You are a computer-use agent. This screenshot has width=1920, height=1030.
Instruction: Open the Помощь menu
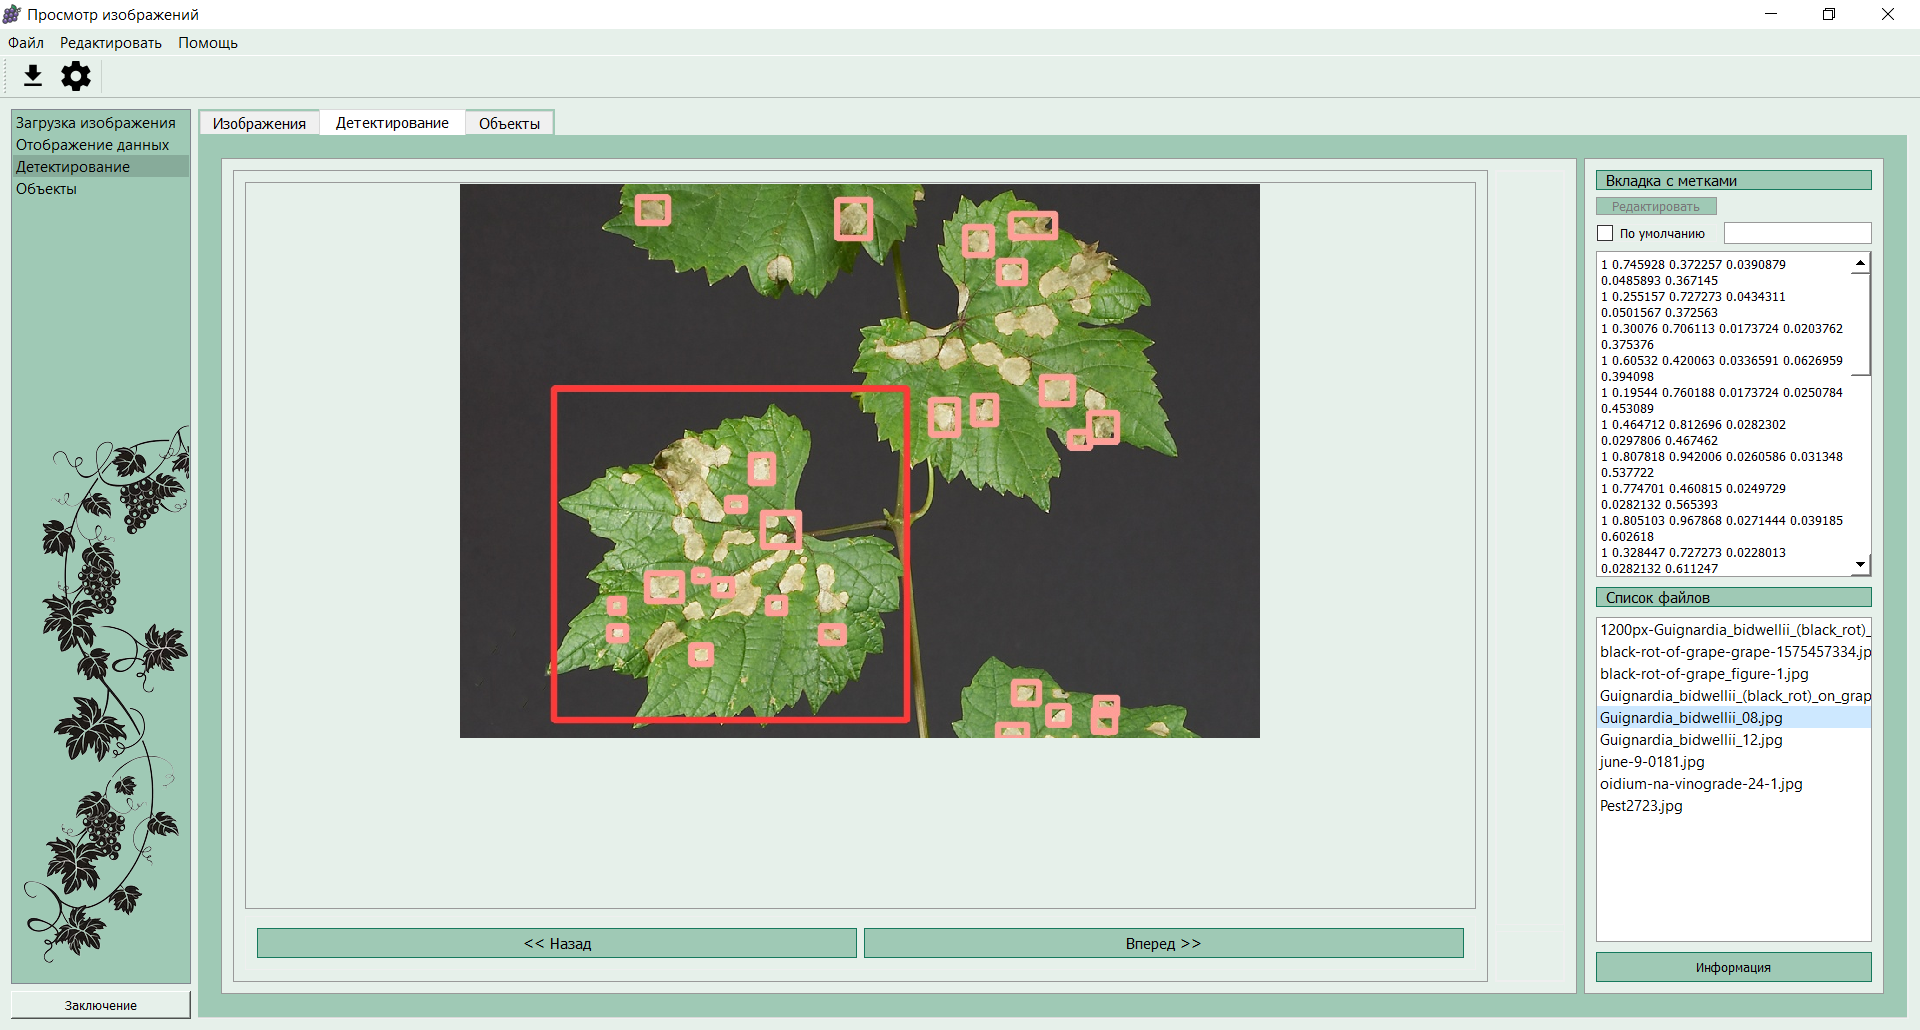click(208, 43)
